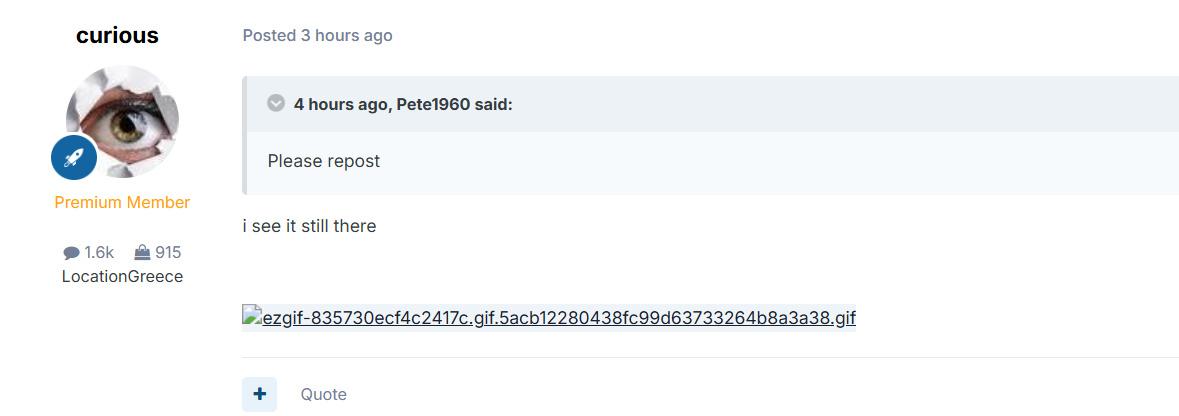Click the '4 hours ago' quote timestamp
The image size is (1179, 416).
click(x=339, y=104)
